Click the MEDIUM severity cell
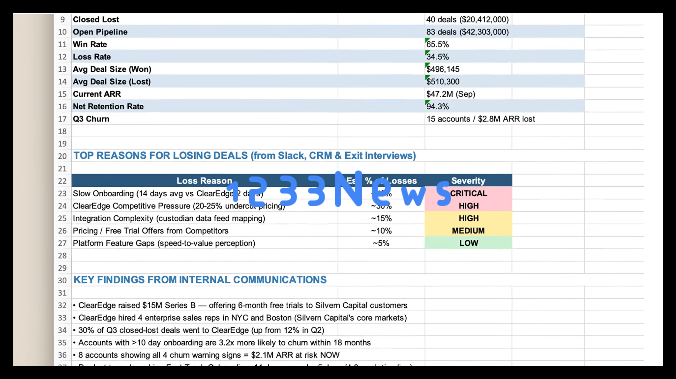The image size is (676, 379). pyautogui.click(x=468, y=231)
